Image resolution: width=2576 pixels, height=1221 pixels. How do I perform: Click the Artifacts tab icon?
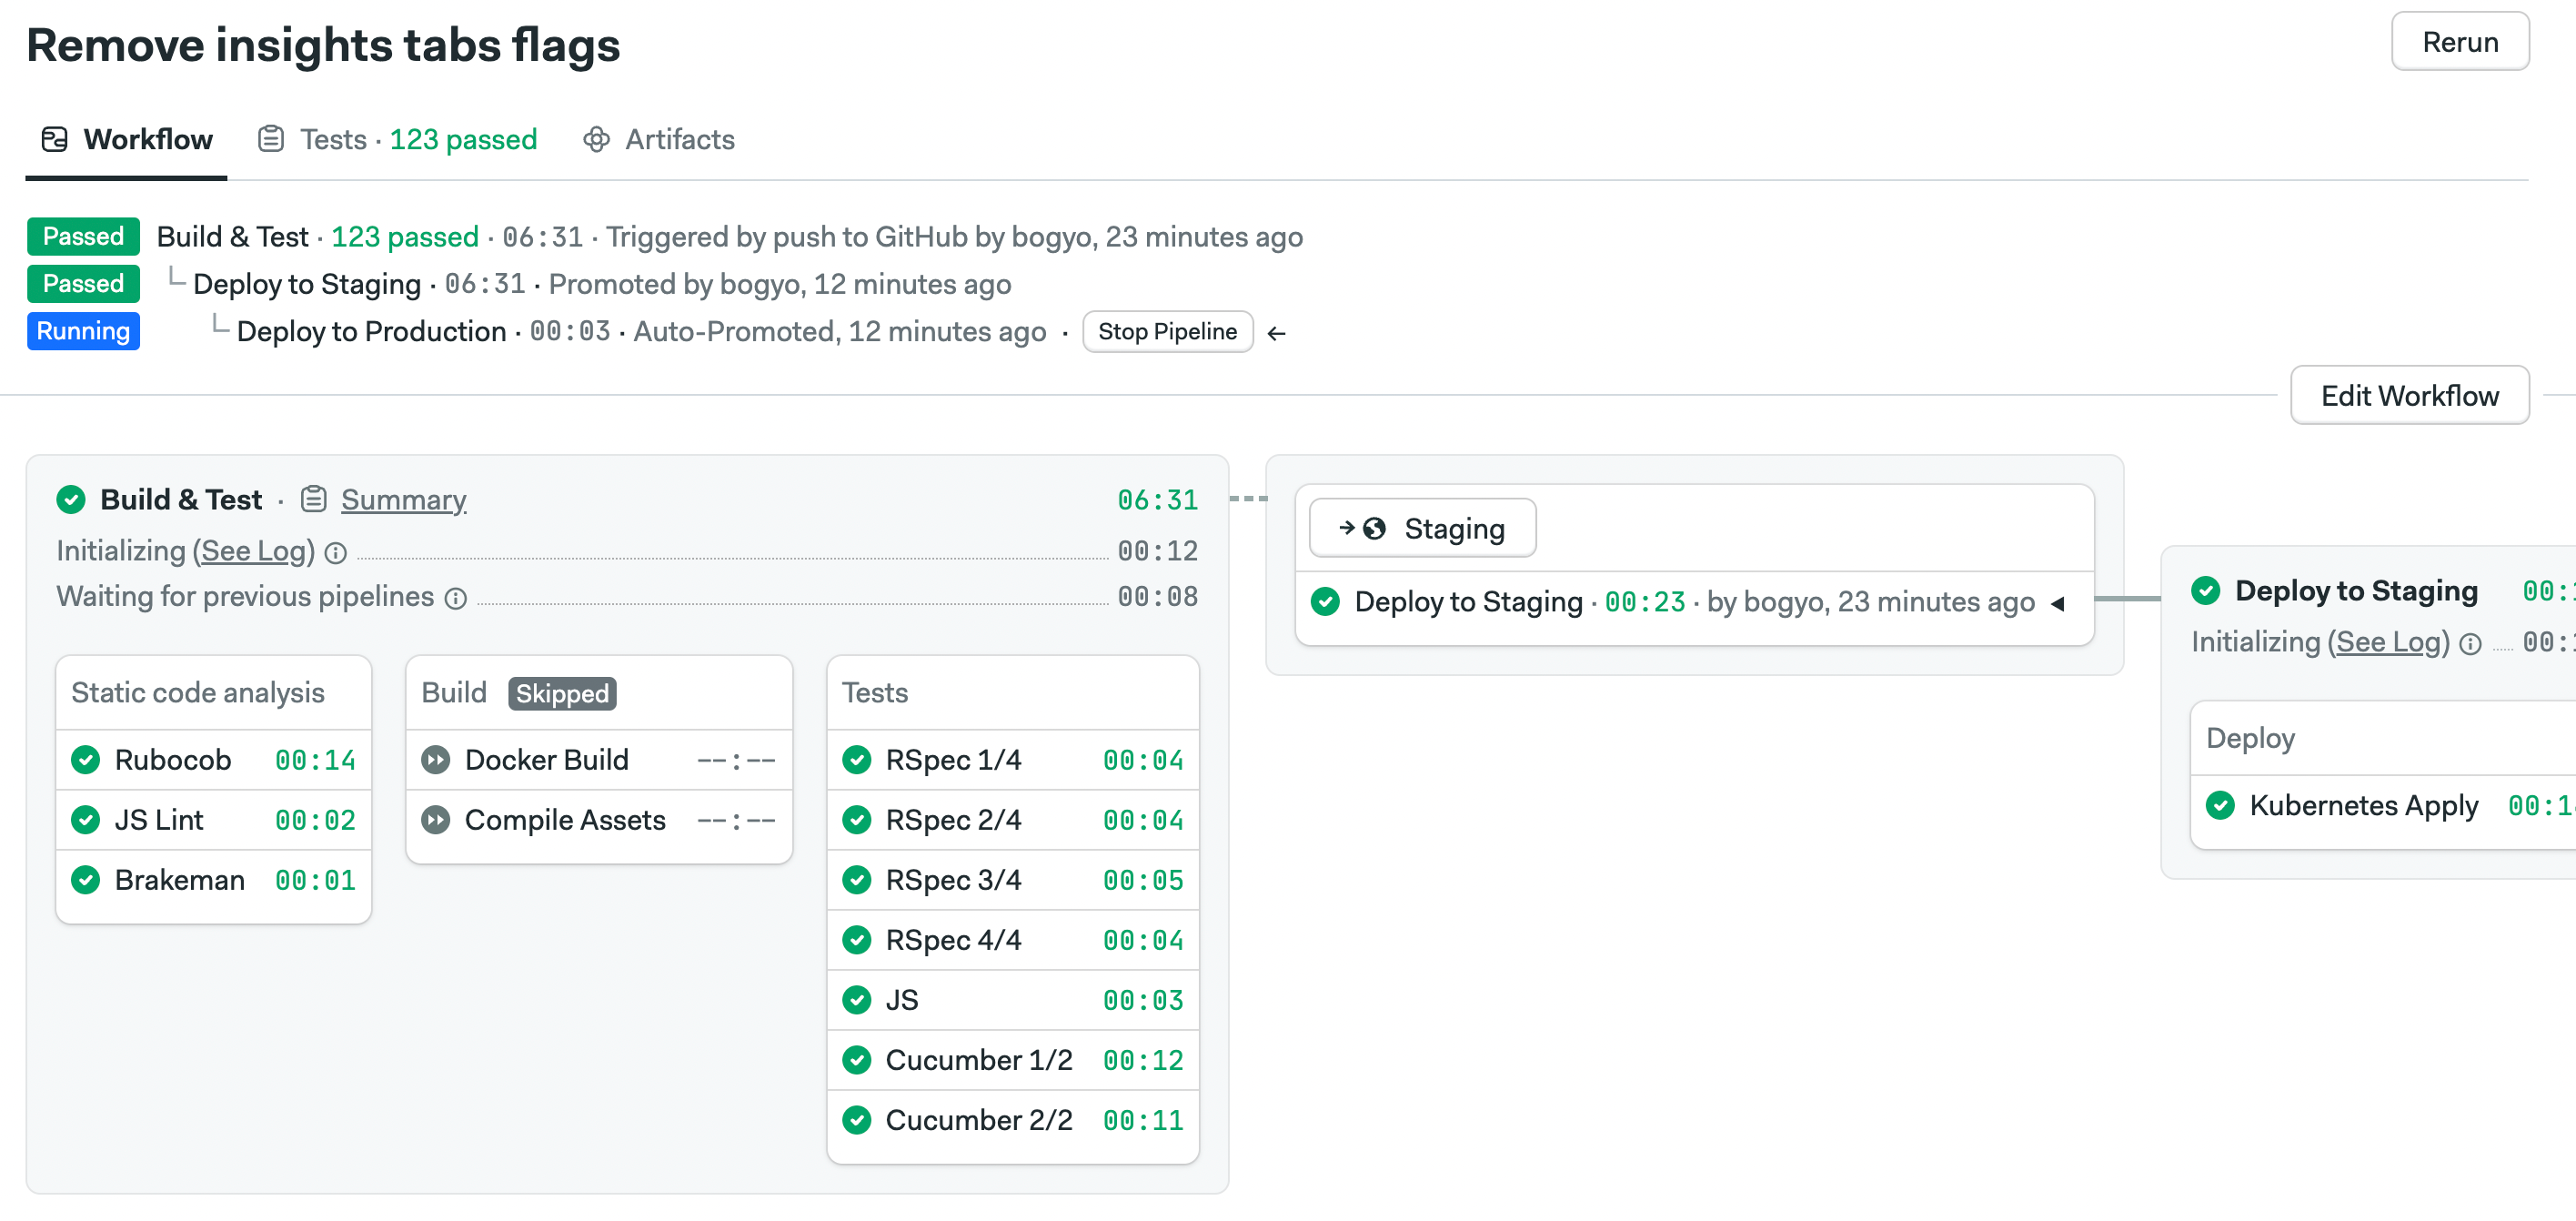coord(596,139)
